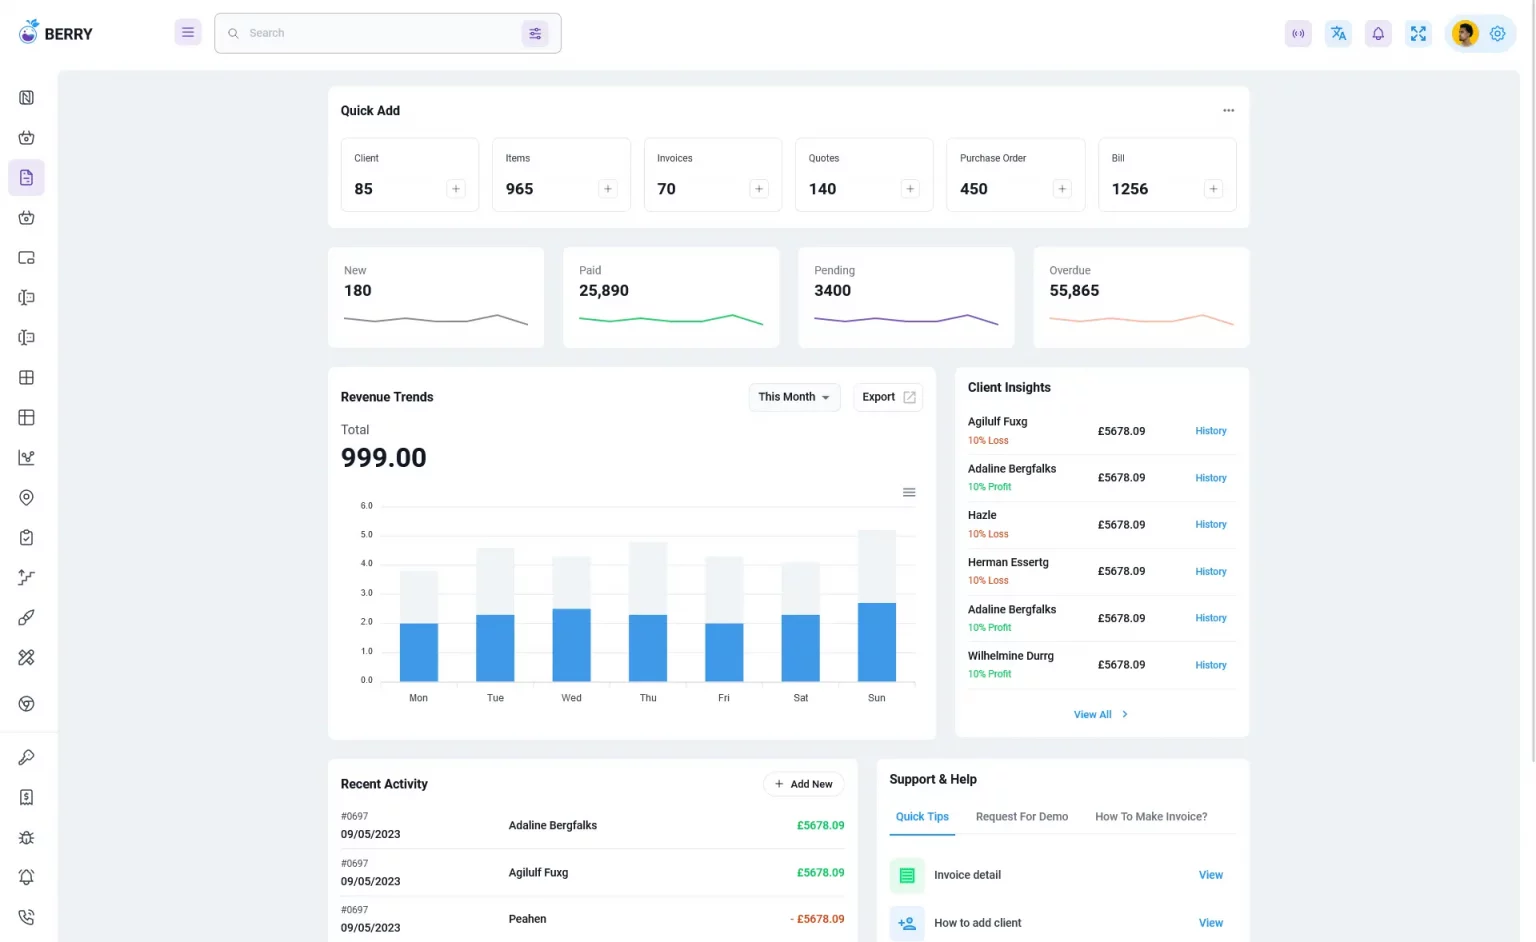Click the location pin icon in the sidebar
This screenshot has width=1536, height=942.
coord(26,497)
